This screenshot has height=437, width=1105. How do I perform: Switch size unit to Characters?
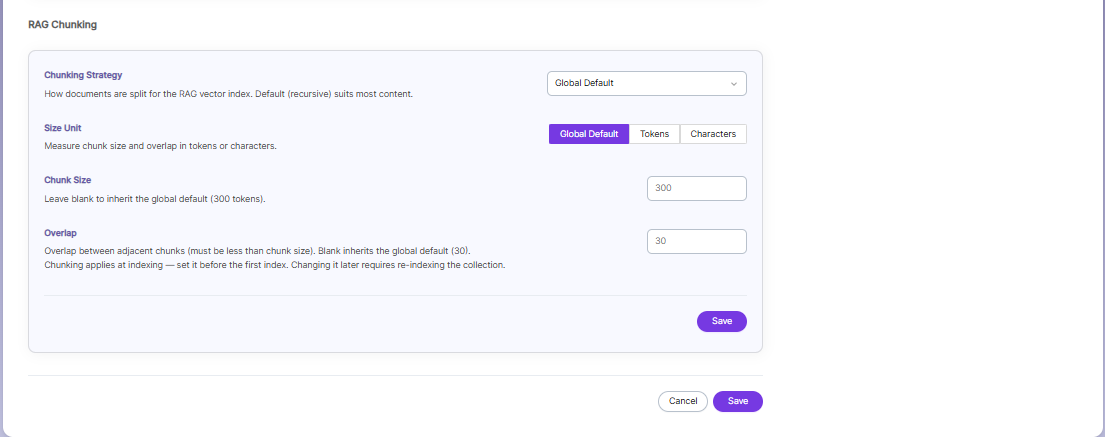click(713, 134)
